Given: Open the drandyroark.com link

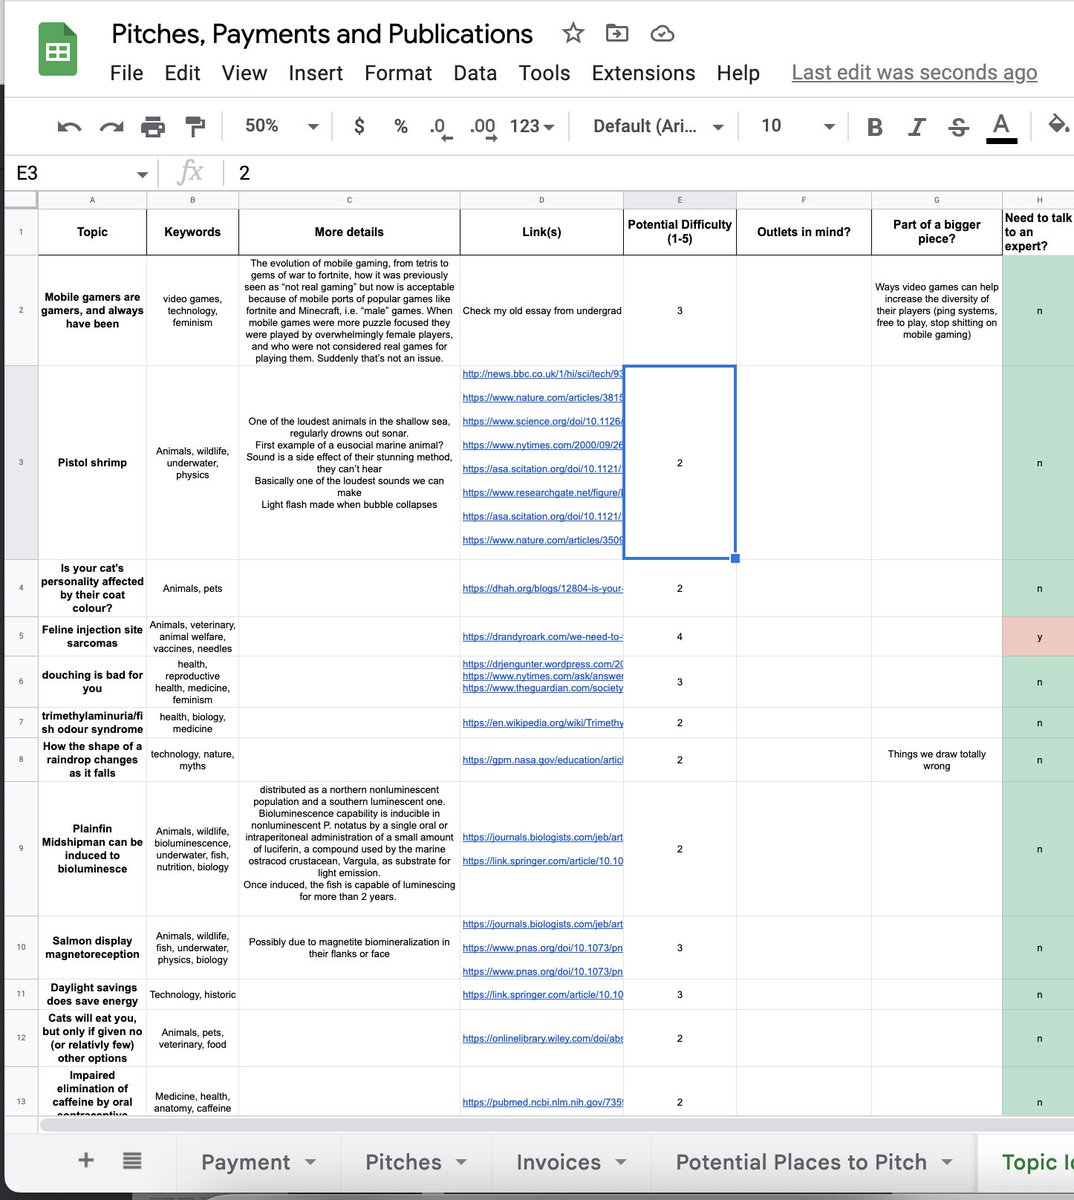Looking at the screenshot, I should (543, 637).
